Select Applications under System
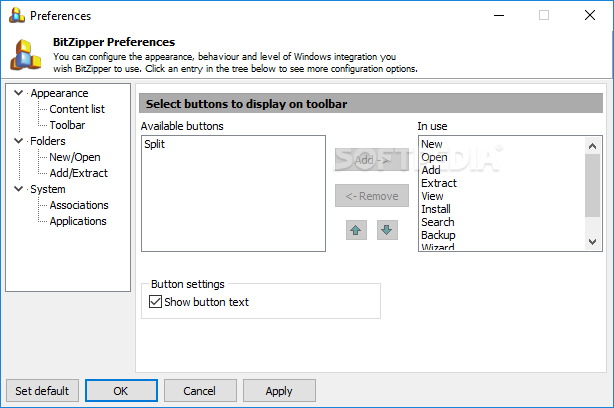Viewport: 614px width, 408px height. 78,221
